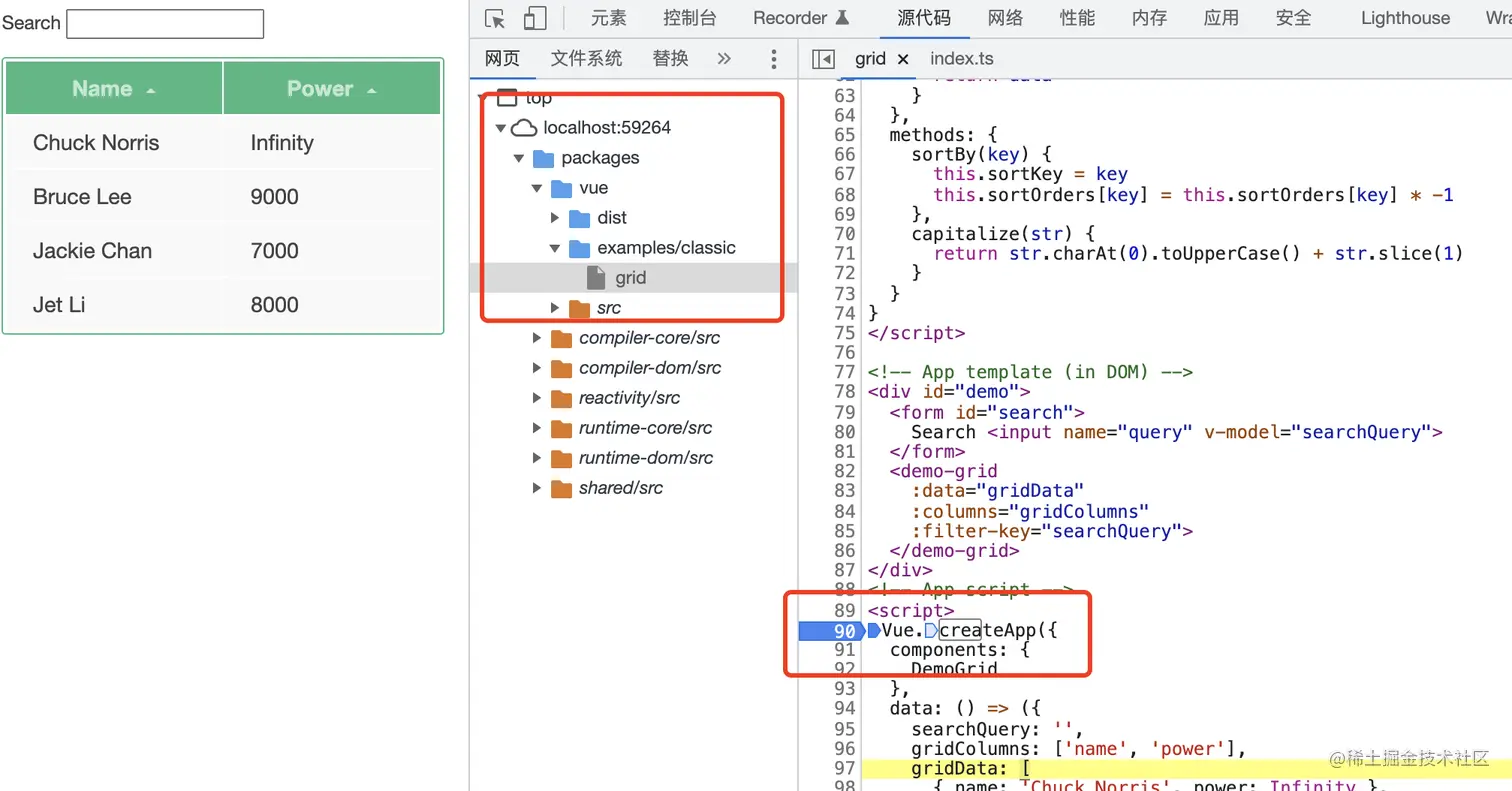Toggle a breakpoint on line 97
1512x791 pixels.
tap(845, 768)
